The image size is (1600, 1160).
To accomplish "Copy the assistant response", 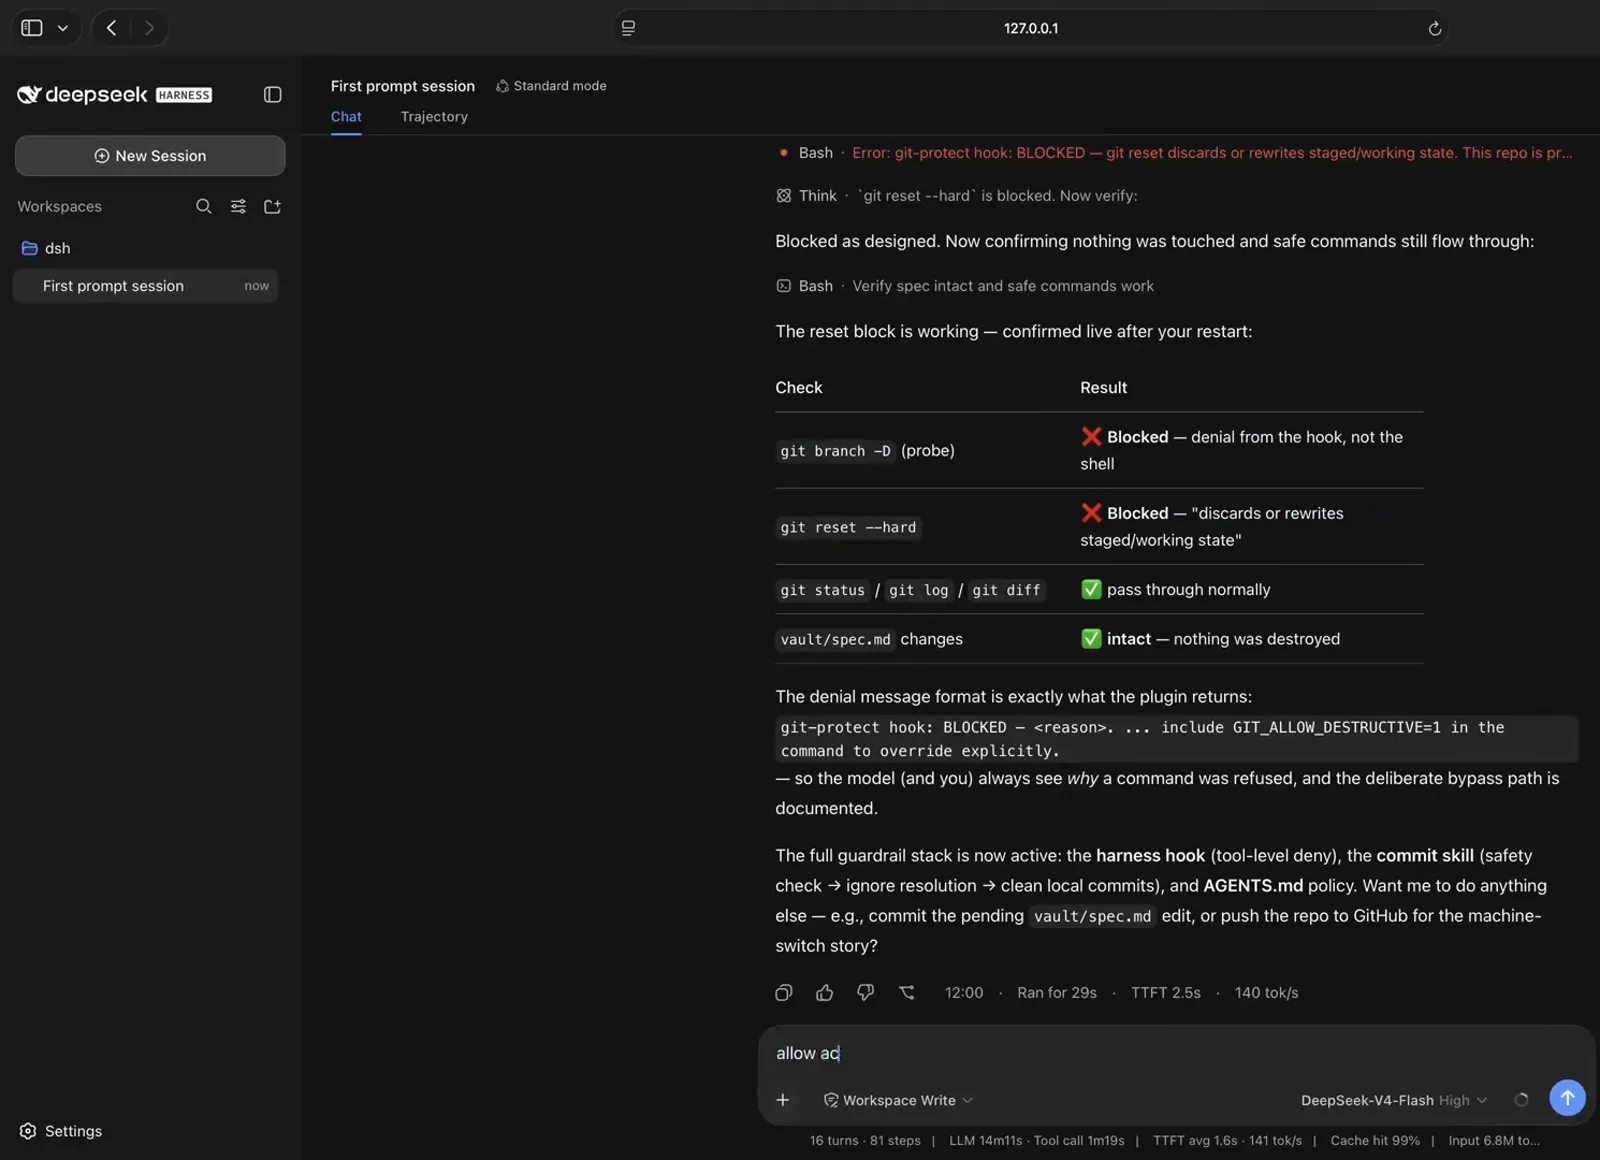I will [784, 993].
